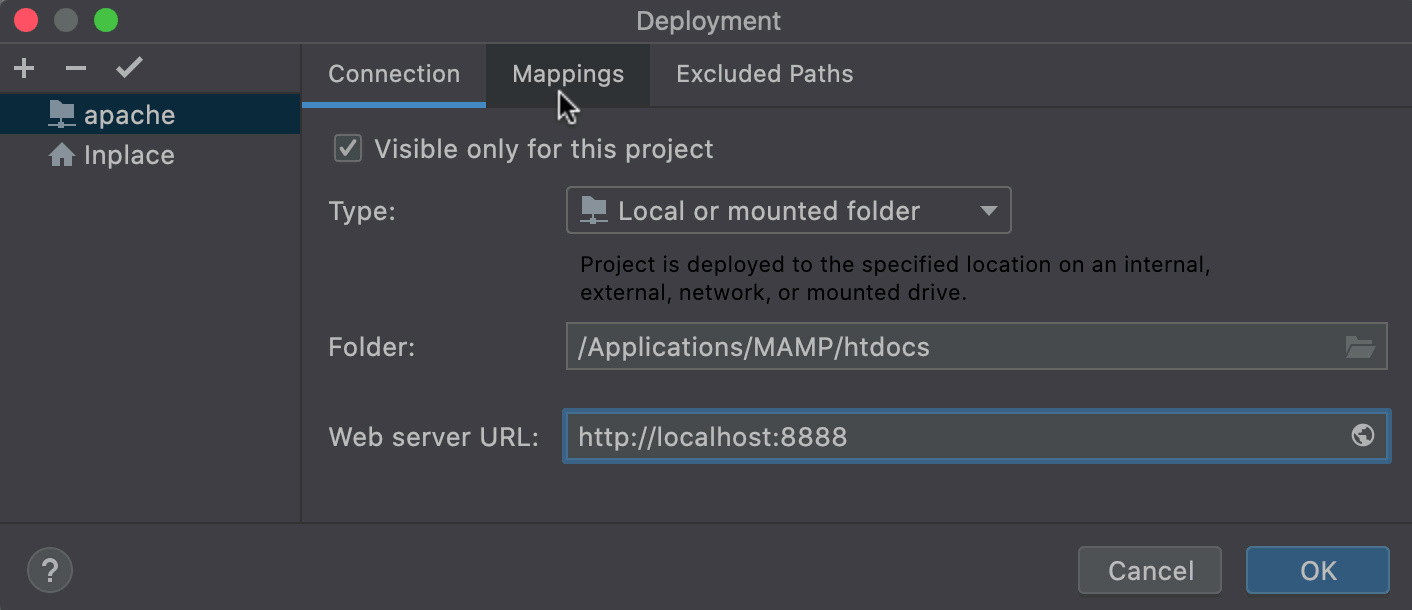Confirm settings with OK button
Image resolution: width=1412 pixels, height=610 pixels.
coord(1318,571)
